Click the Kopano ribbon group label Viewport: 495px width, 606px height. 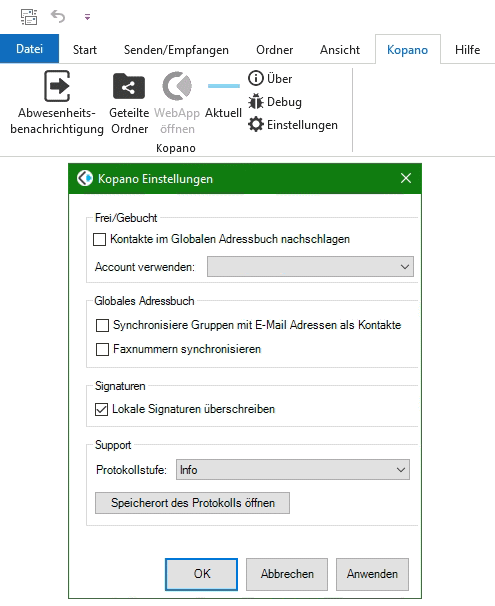click(176, 148)
